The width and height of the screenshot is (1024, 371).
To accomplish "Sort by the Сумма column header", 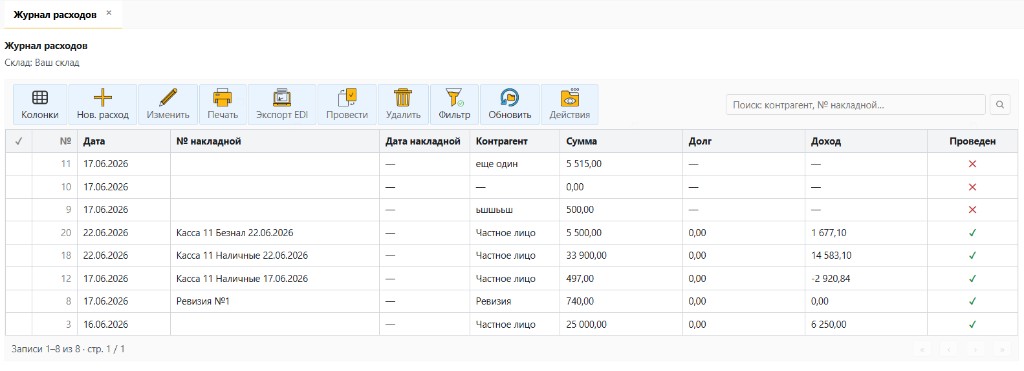I will (620, 141).
